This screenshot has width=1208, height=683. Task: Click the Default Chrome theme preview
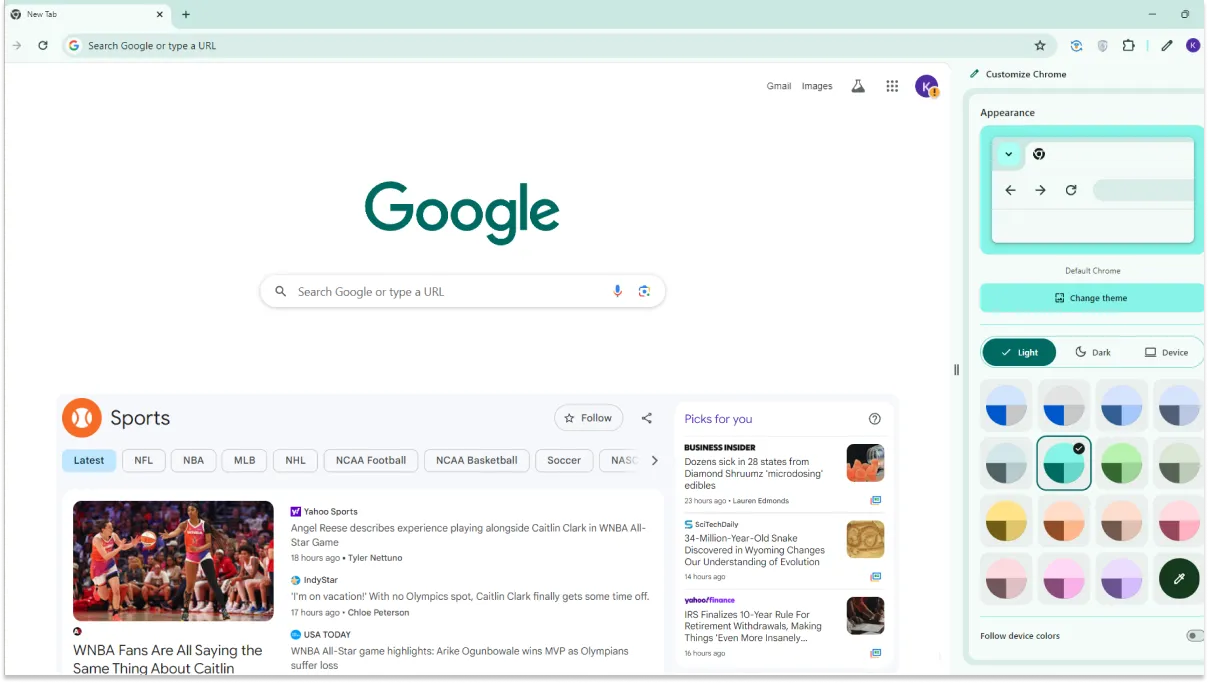[x=1091, y=189]
